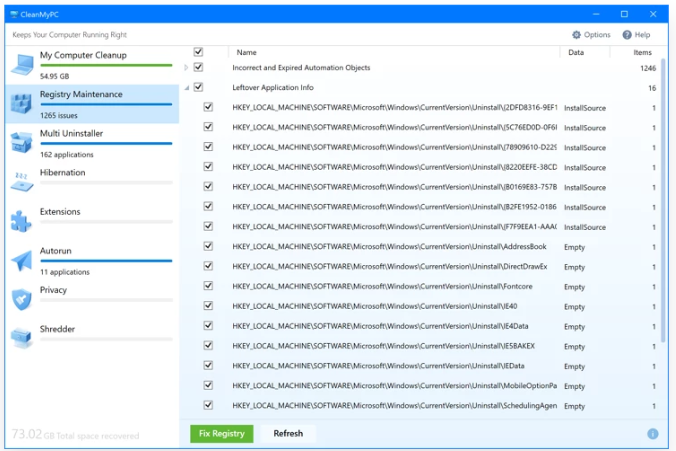Untick the Fontcore uninstall key checkbox
The height and width of the screenshot is (451, 676).
208,287
